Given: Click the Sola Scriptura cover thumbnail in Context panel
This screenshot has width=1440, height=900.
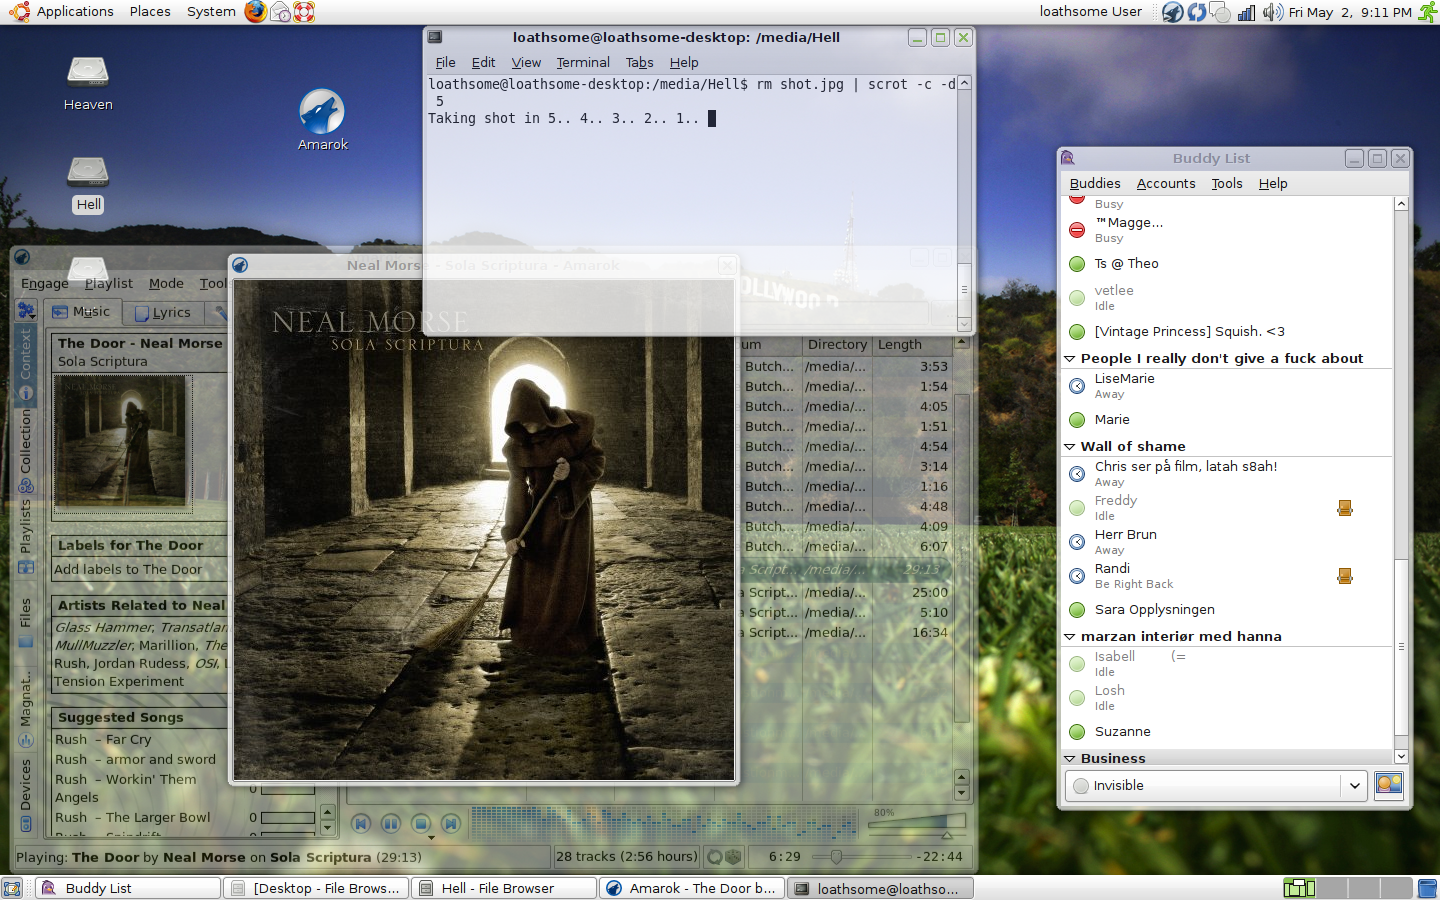Looking at the screenshot, I should (121, 442).
